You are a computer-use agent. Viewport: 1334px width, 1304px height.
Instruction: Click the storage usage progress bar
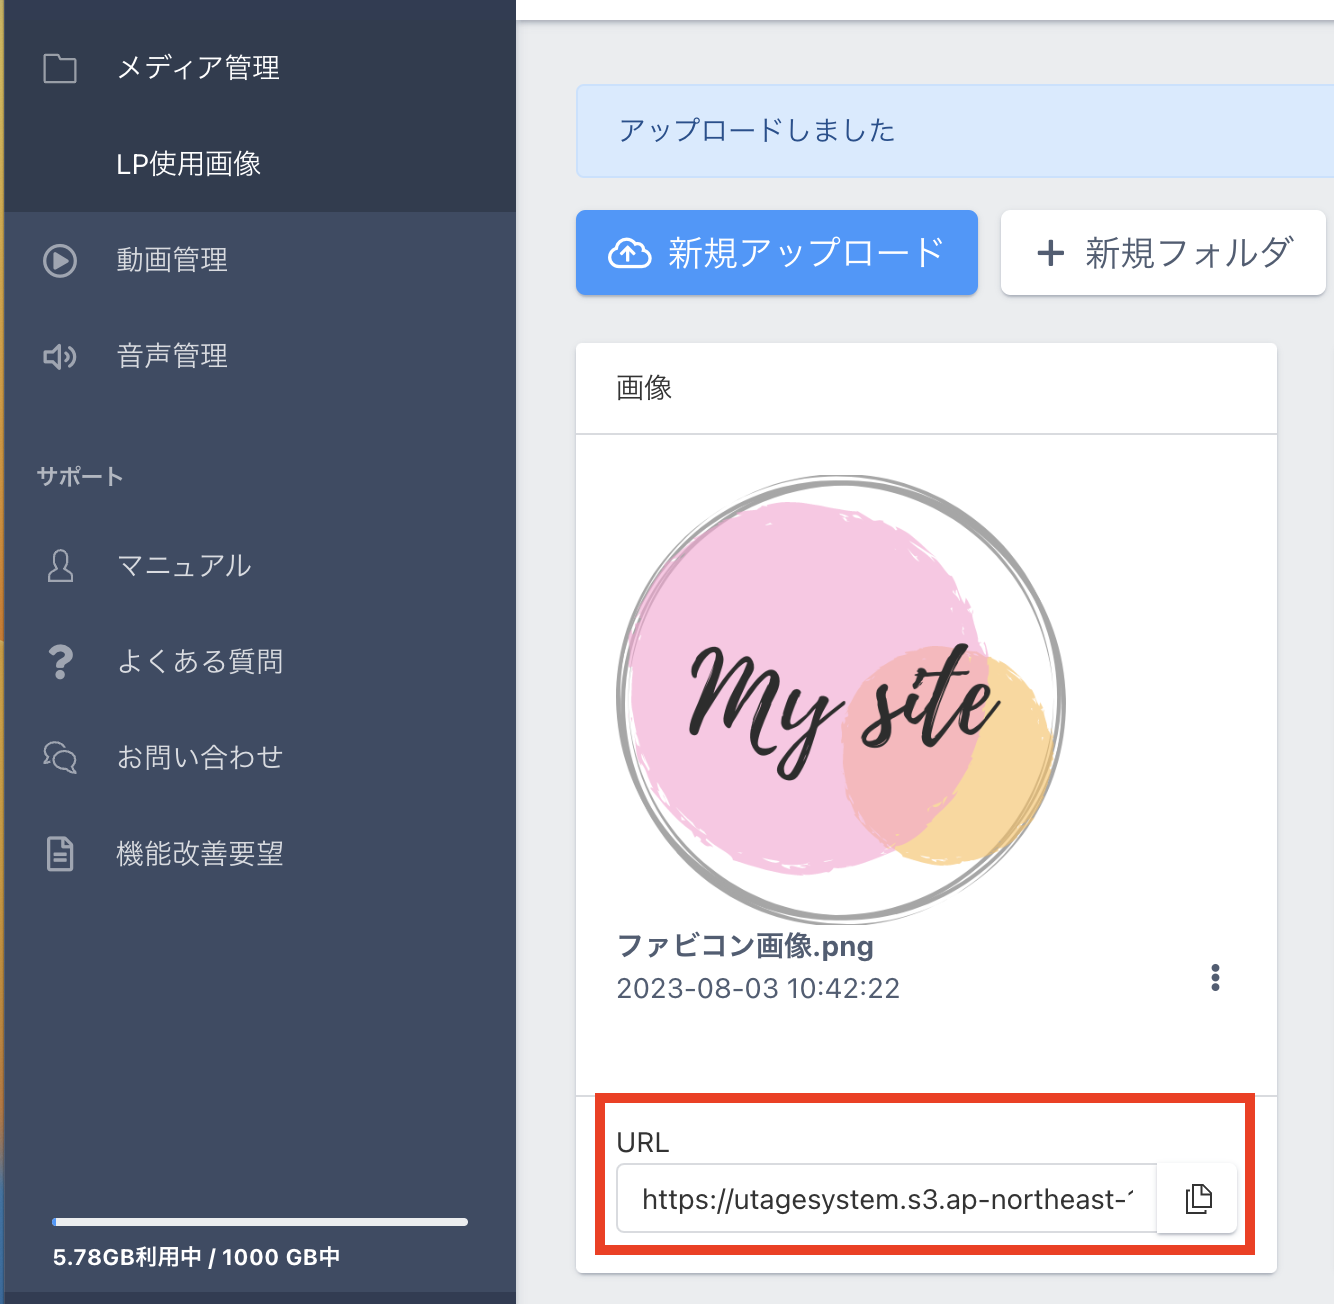[260, 1221]
